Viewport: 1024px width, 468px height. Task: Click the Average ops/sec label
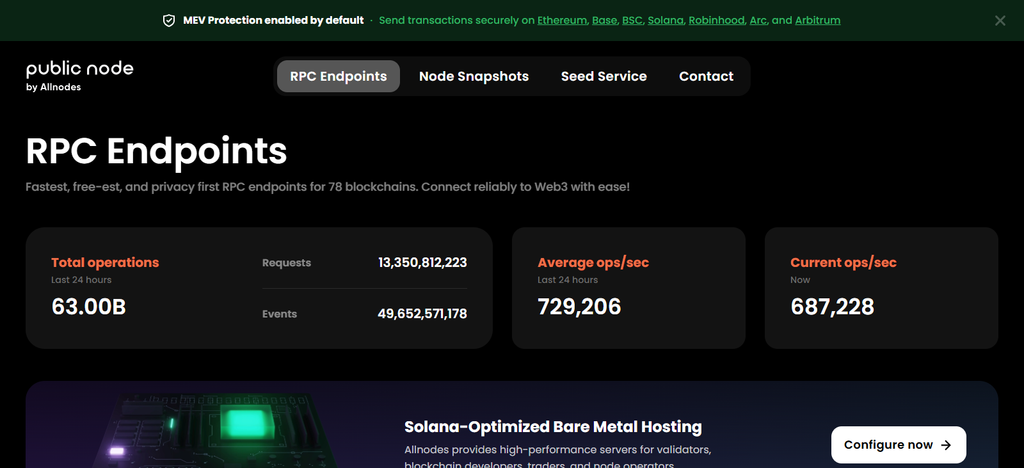[593, 262]
